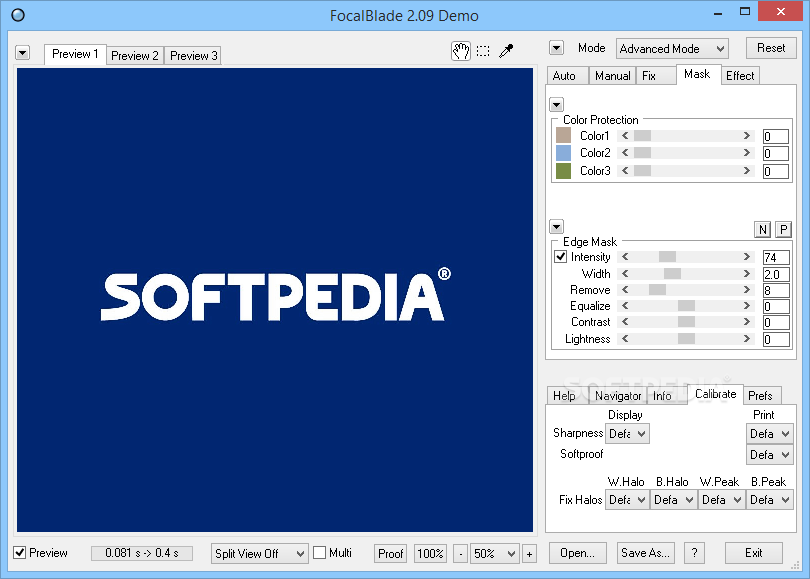Click the Color2 blue color swatch
The image size is (810, 579).
pyautogui.click(x=564, y=153)
